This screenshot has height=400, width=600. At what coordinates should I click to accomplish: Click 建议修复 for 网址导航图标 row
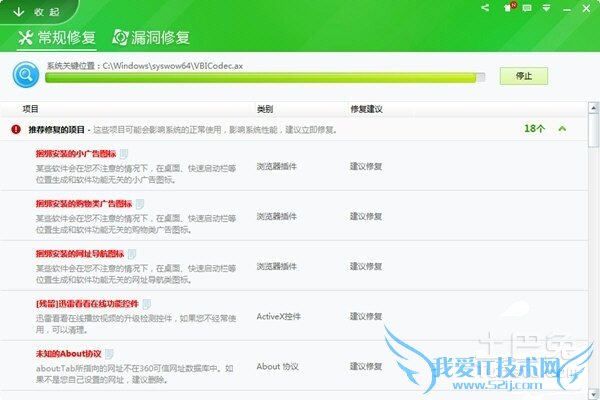point(366,266)
